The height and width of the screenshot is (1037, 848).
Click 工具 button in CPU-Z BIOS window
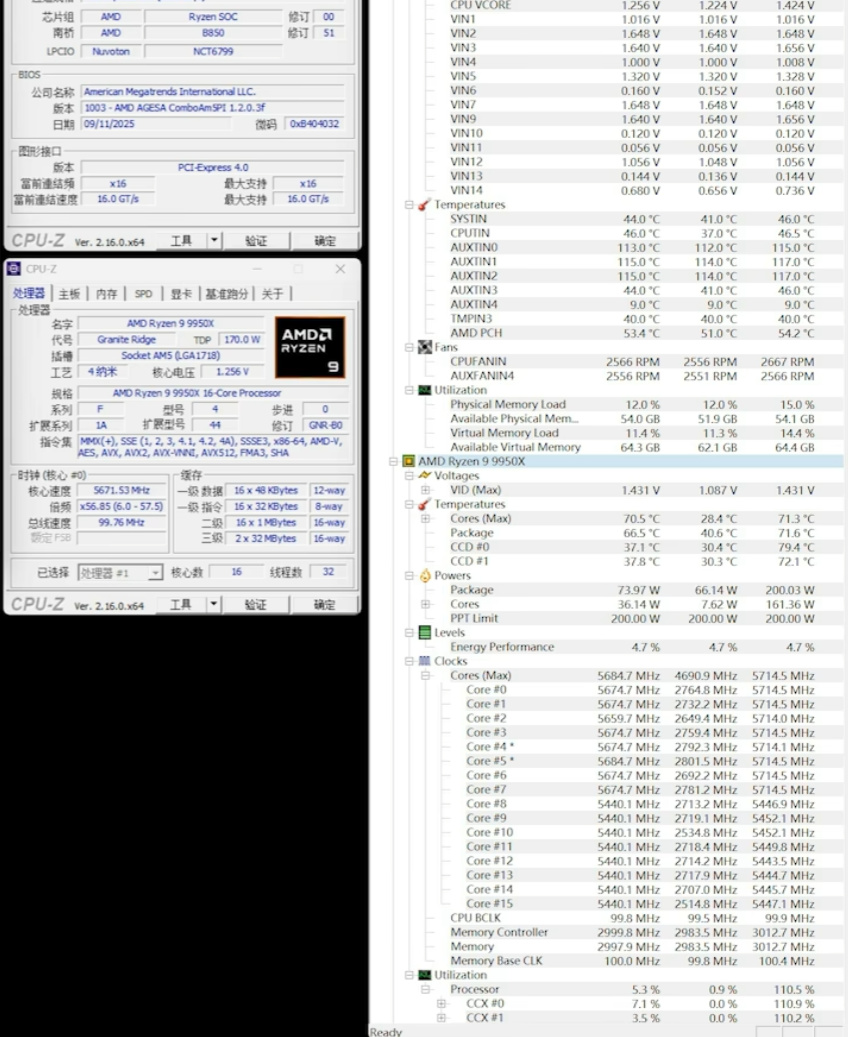pyautogui.click(x=182, y=241)
